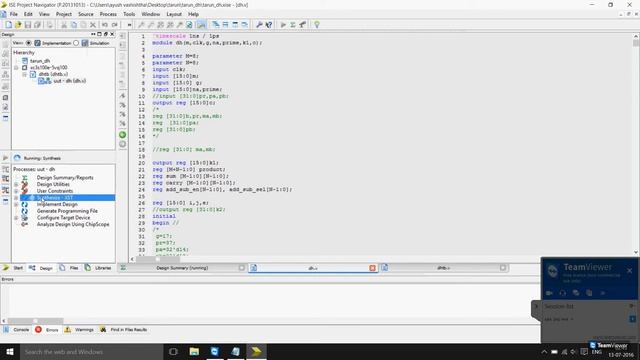Click the Windows Start button
The image size is (640, 360).
9,351
